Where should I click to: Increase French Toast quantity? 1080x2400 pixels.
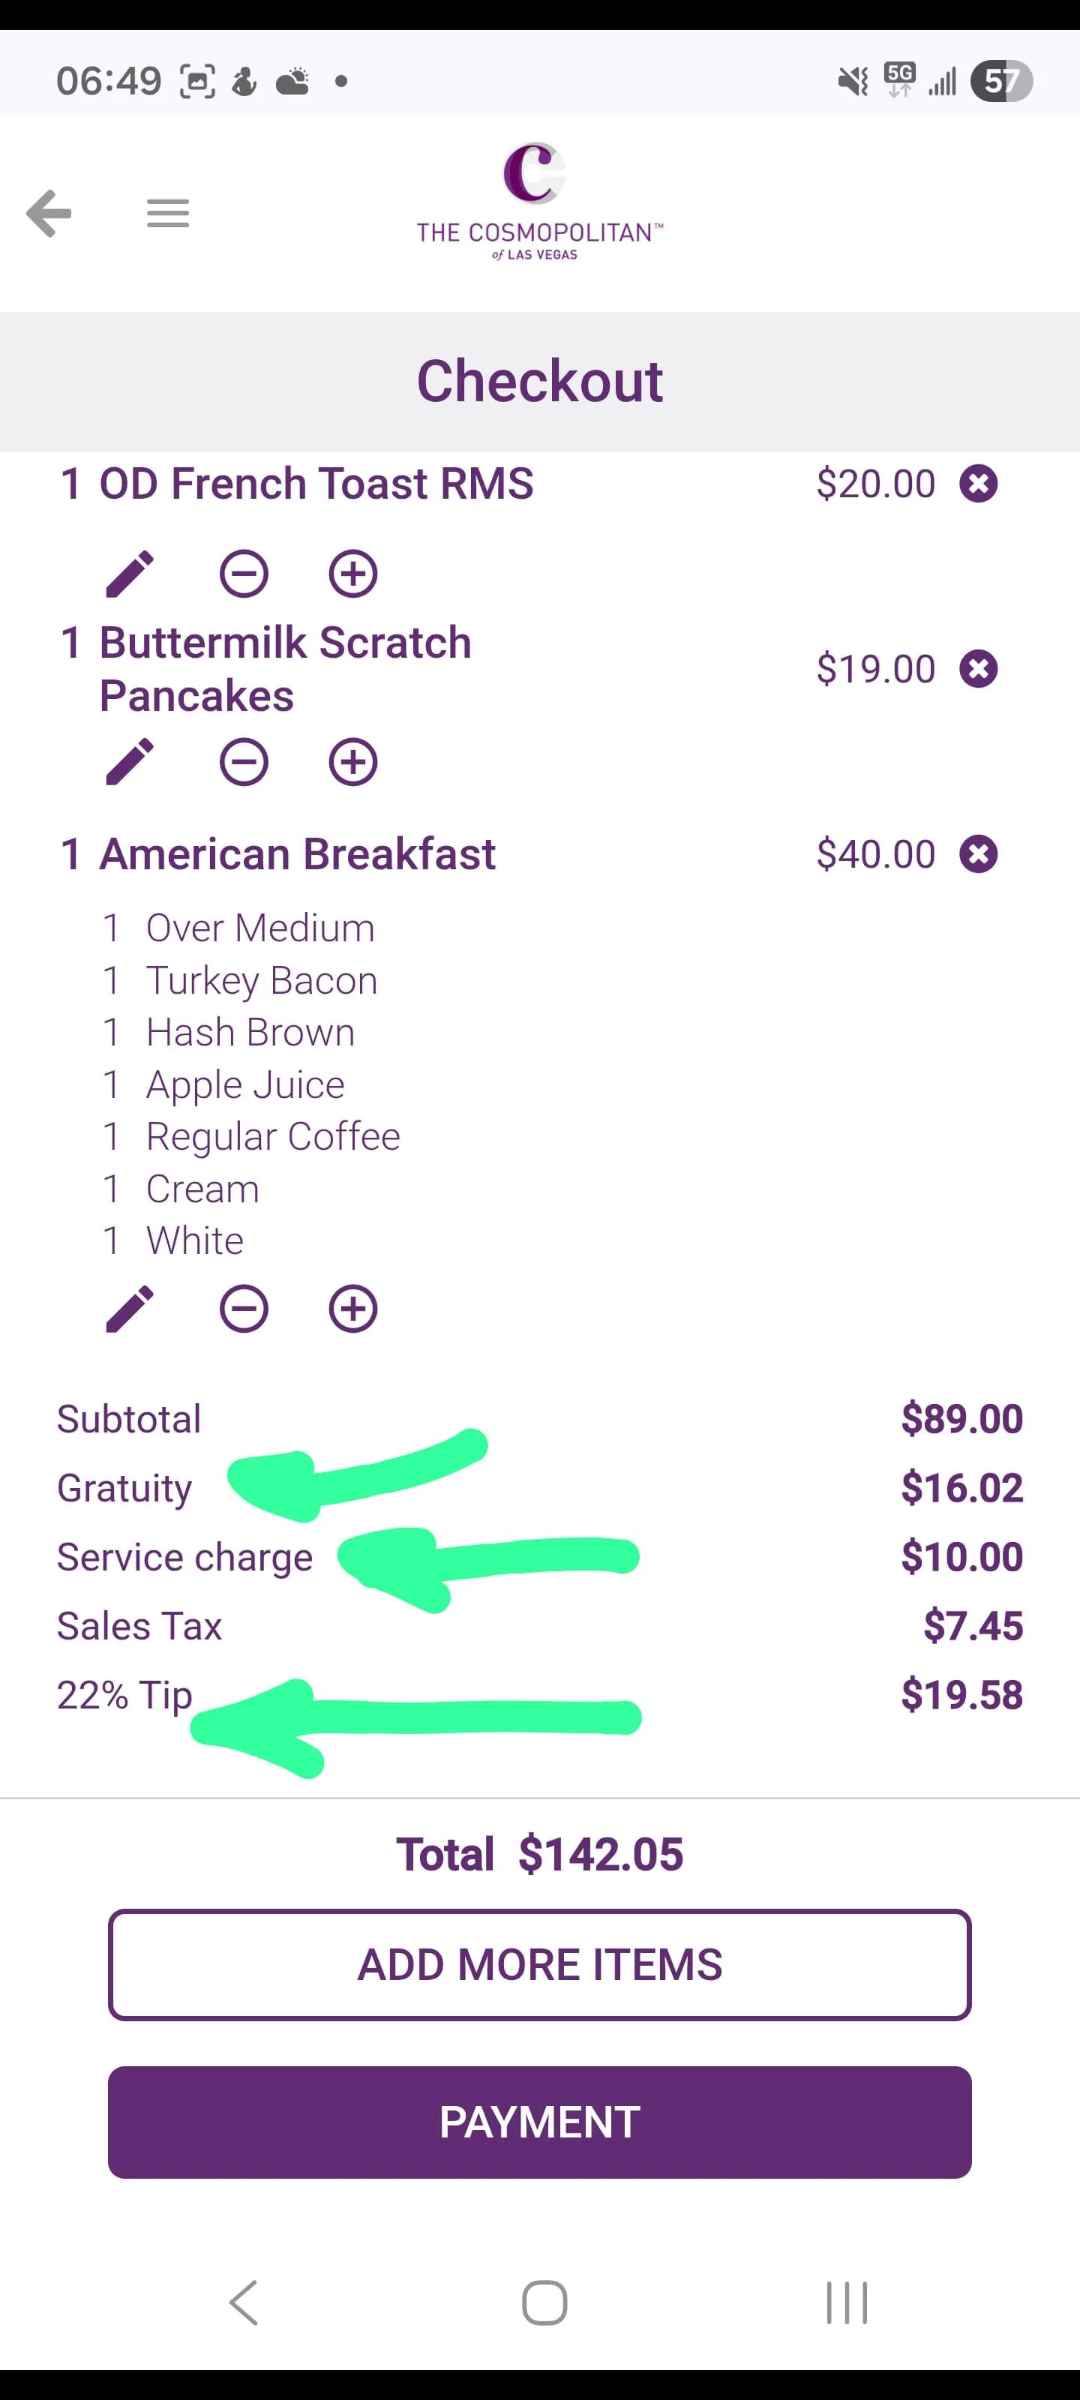(x=353, y=574)
